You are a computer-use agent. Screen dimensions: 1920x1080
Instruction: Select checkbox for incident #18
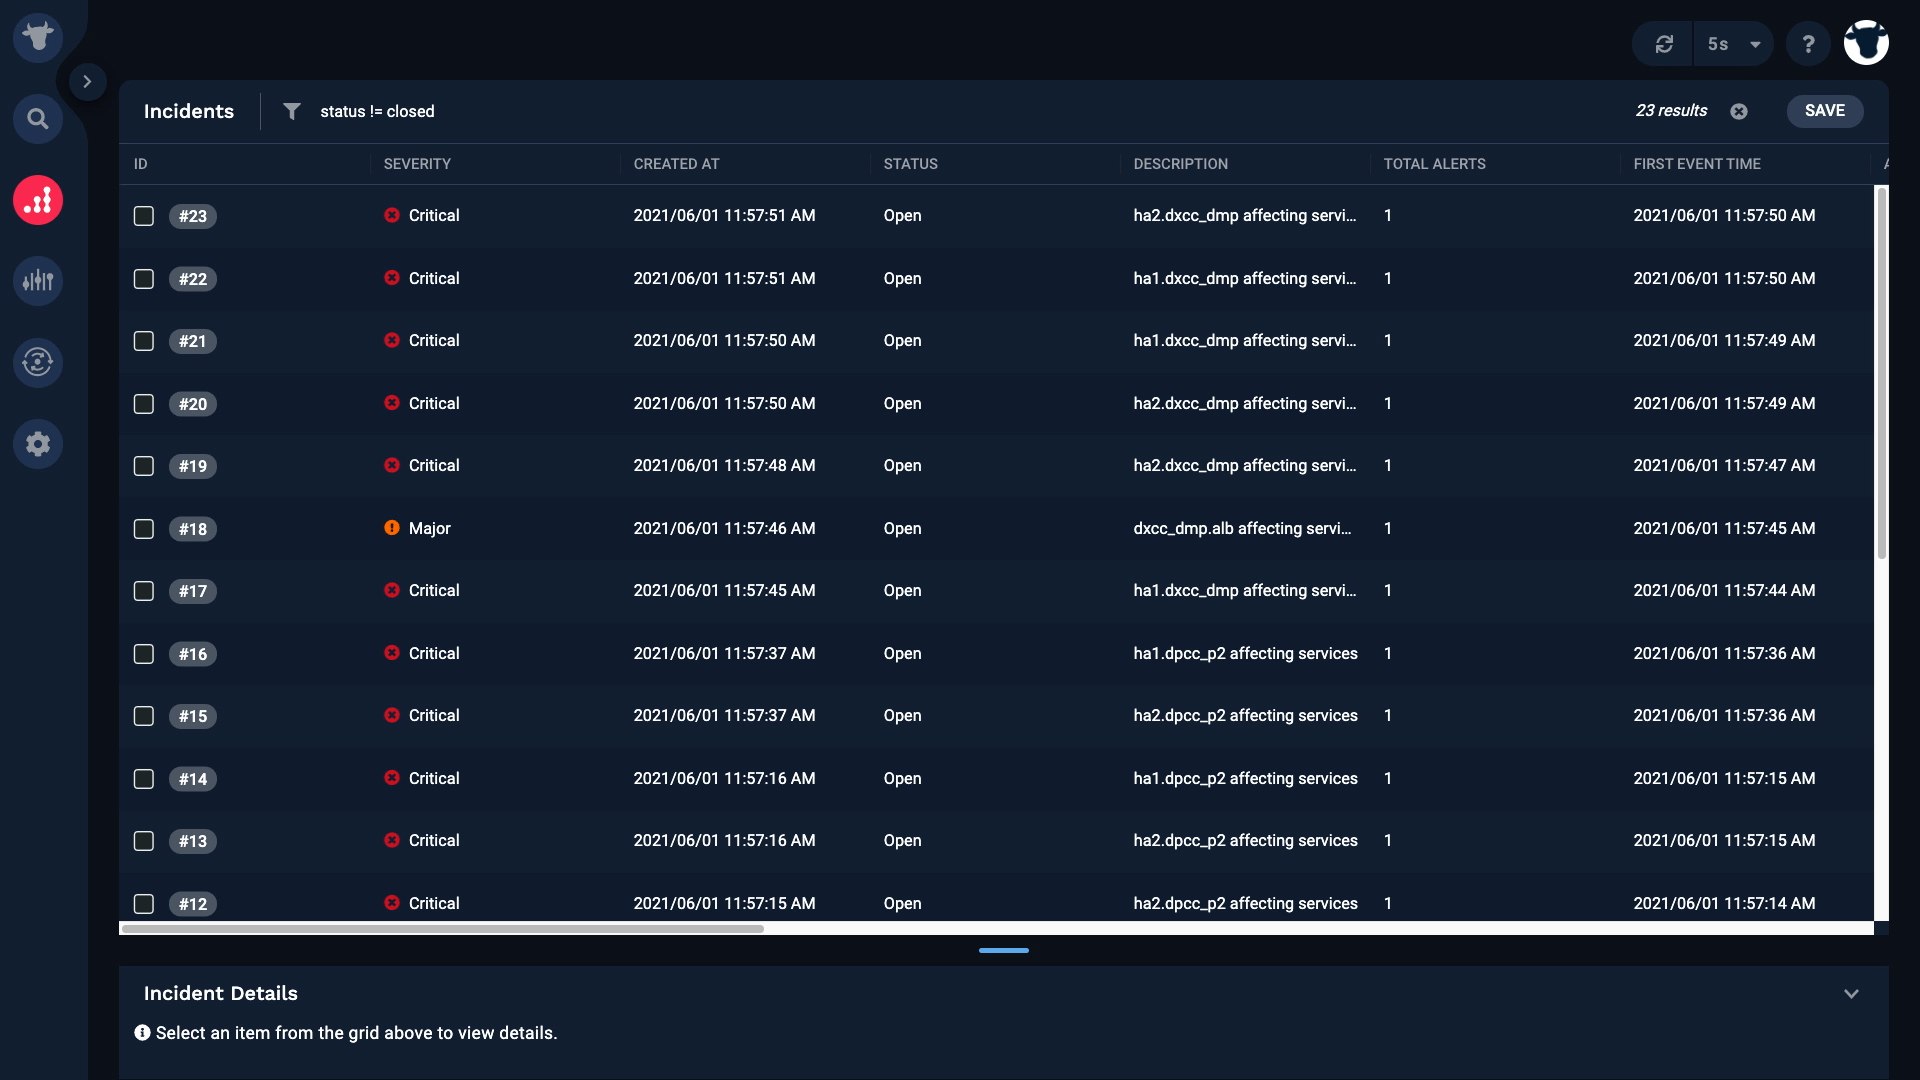point(144,529)
